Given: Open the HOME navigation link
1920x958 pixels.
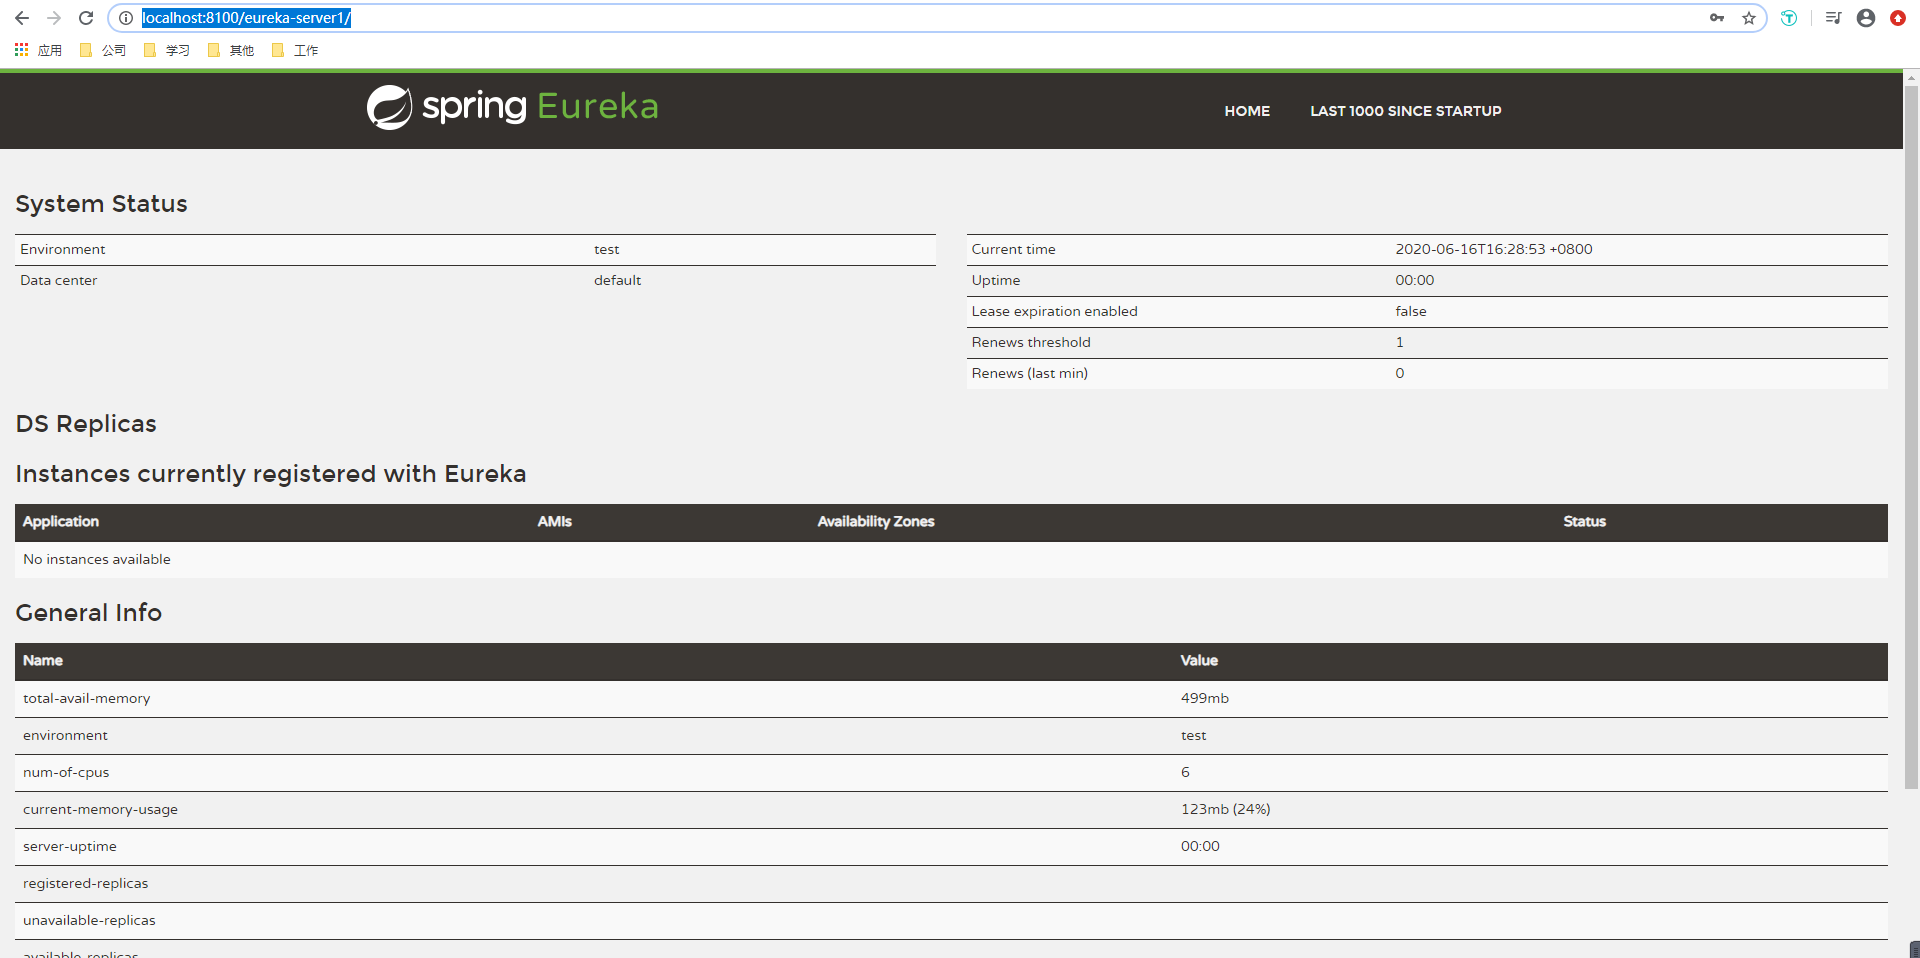Looking at the screenshot, I should pos(1247,111).
